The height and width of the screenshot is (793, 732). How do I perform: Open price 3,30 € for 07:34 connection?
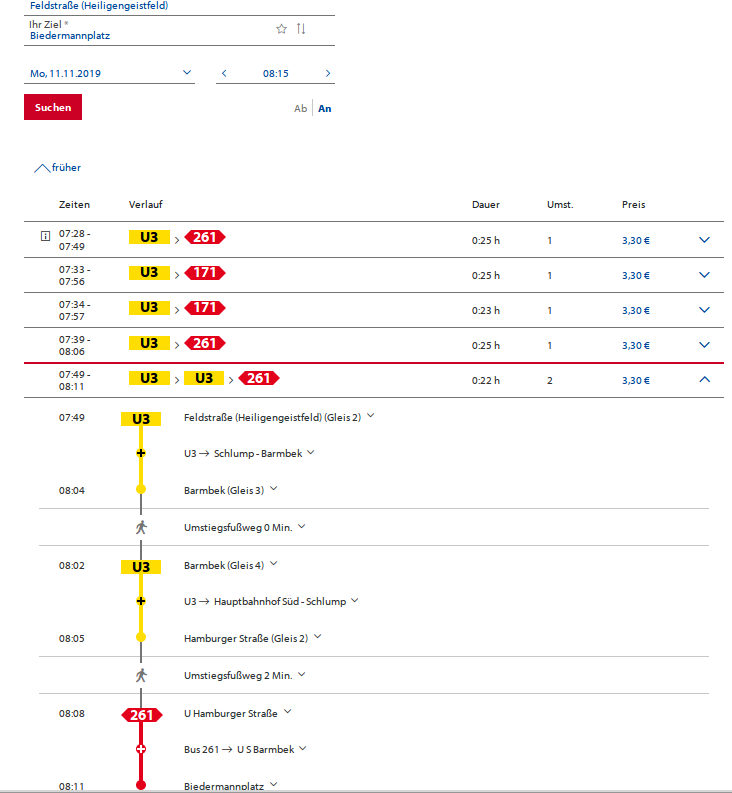(636, 311)
